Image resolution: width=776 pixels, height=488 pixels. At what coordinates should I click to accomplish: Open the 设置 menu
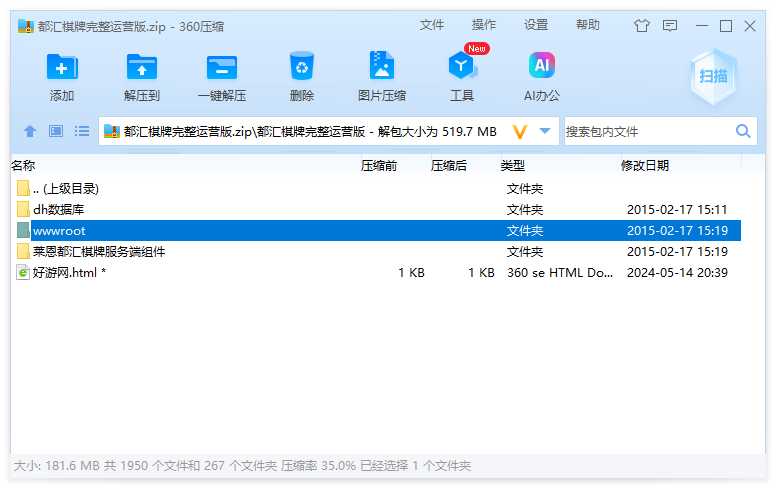coord(536,25)
